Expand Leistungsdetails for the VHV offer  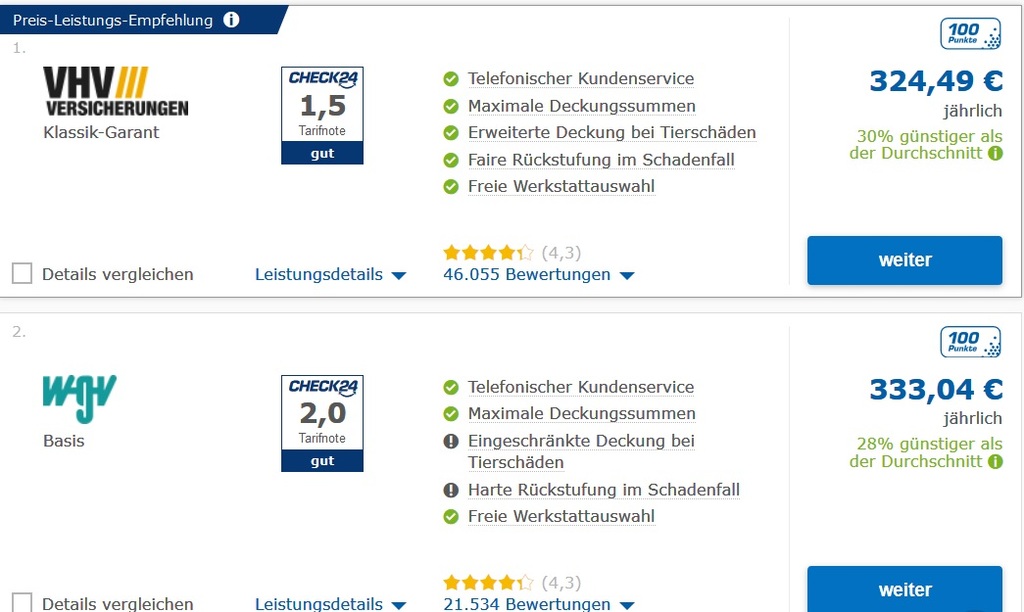(x=330, y=274)
